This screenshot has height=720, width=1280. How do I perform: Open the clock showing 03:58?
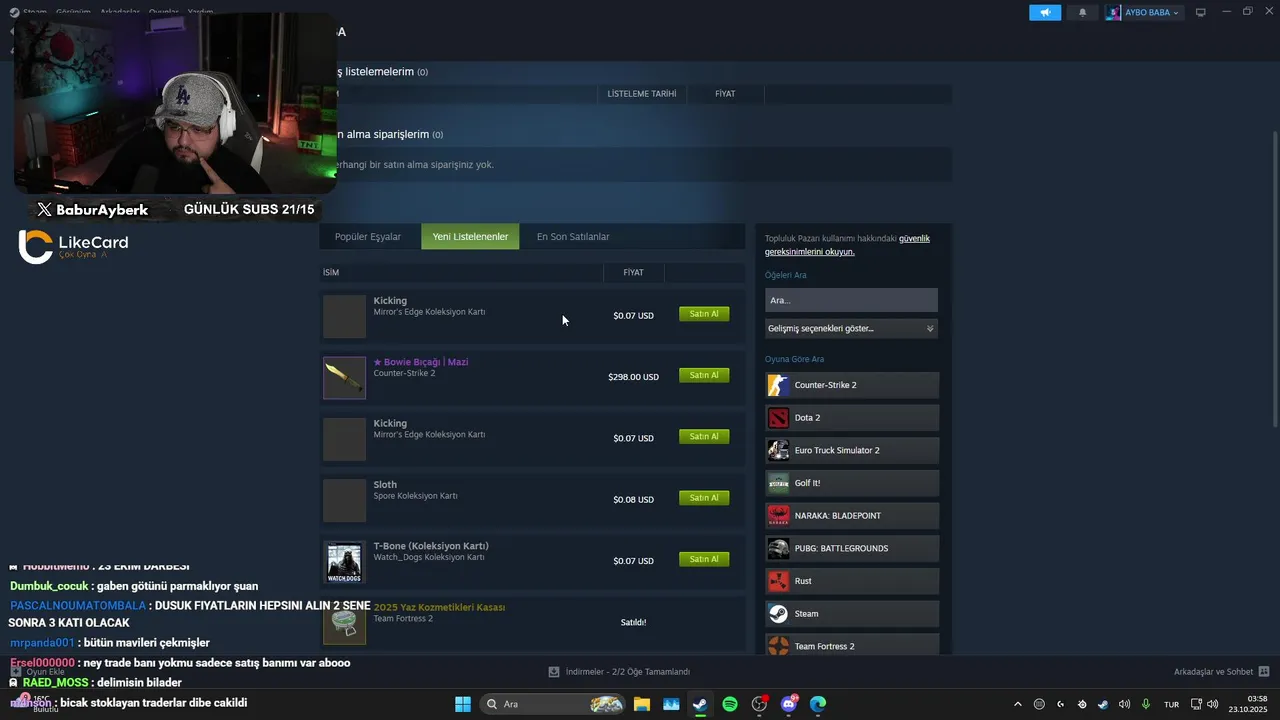pos(1250,704)
